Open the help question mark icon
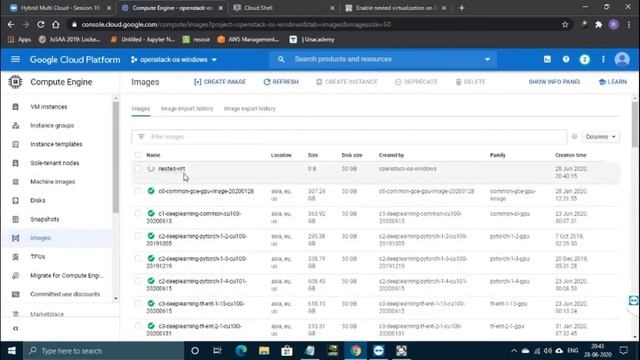 [566, 60]
